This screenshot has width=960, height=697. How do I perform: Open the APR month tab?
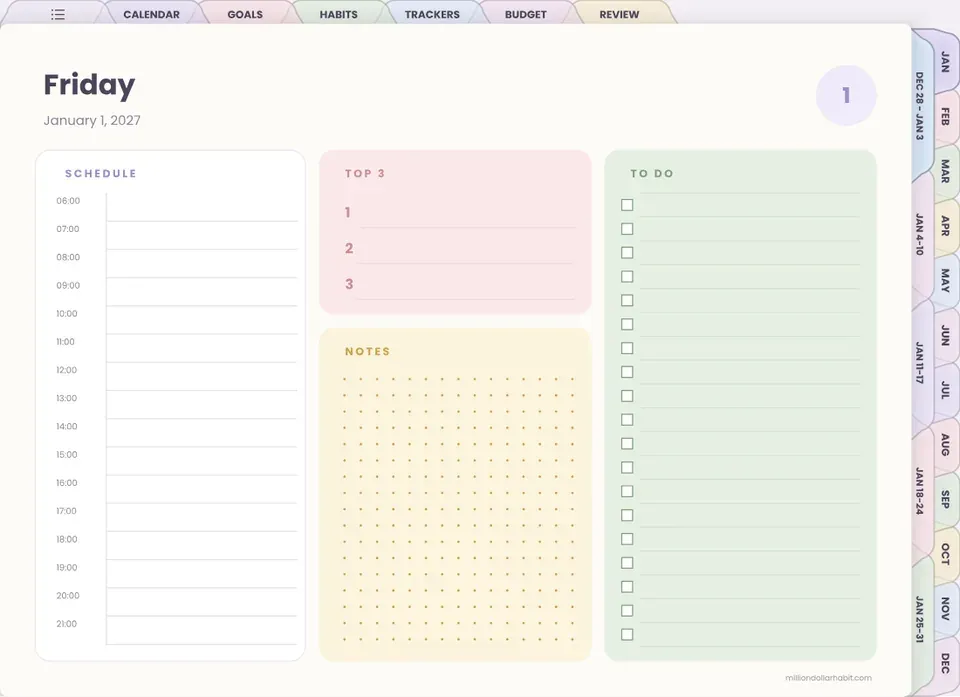(945, 226)
